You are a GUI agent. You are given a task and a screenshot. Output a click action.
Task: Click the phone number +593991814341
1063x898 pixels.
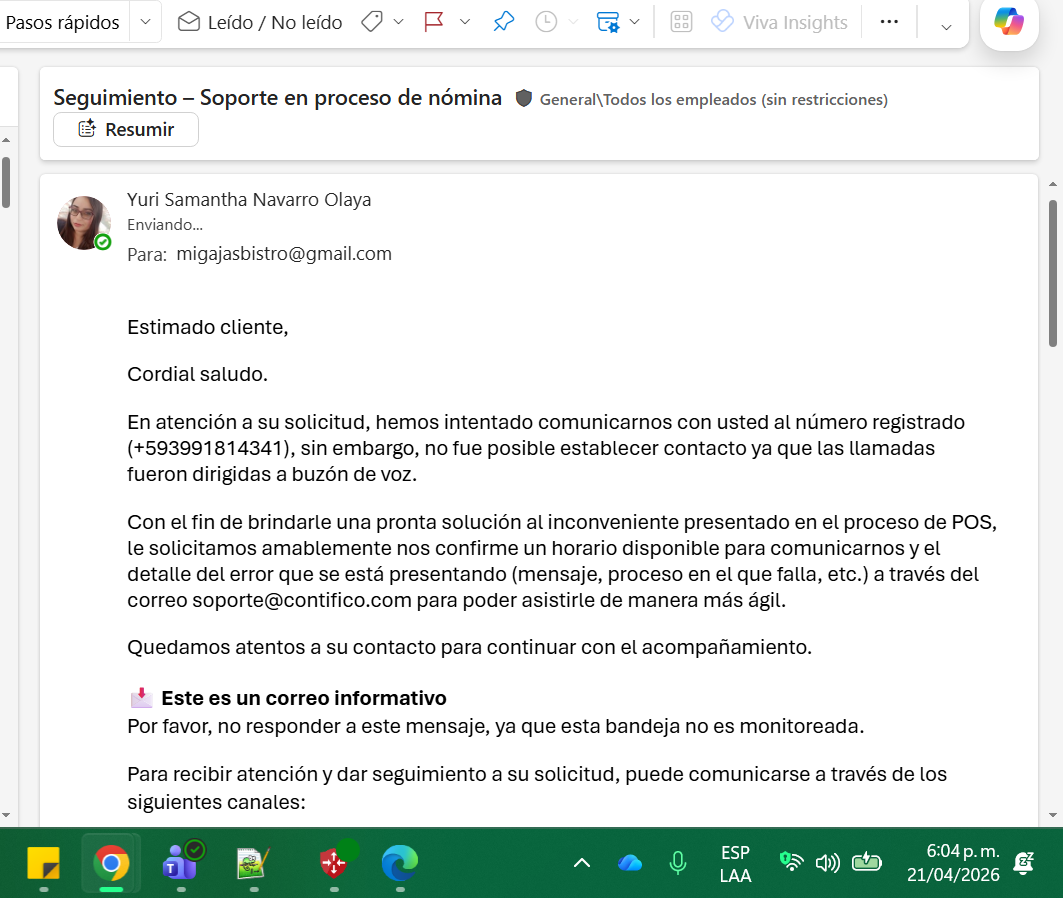pos(209,449)
